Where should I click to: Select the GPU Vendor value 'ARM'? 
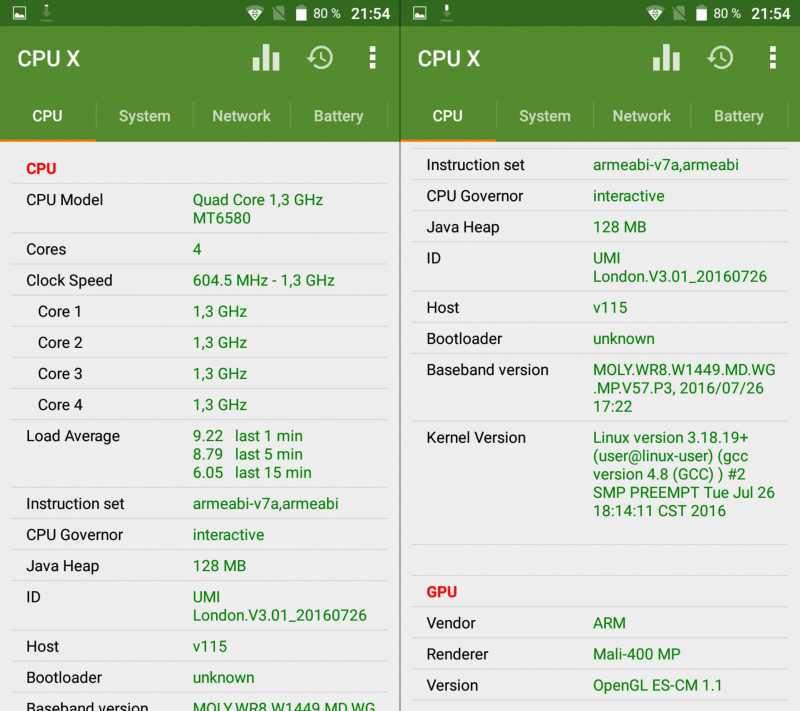609,623
